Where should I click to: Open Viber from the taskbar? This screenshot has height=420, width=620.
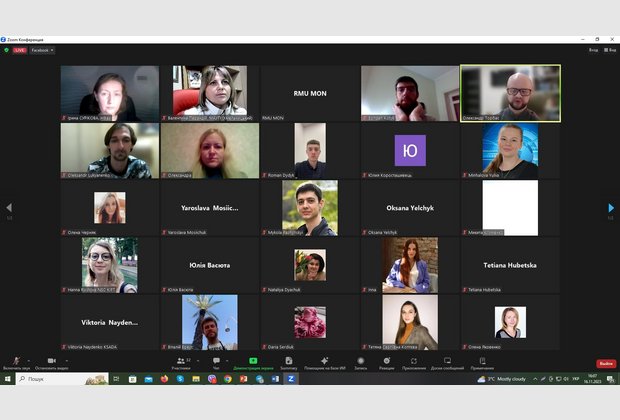pyautogui.click(x=212, y=379)
